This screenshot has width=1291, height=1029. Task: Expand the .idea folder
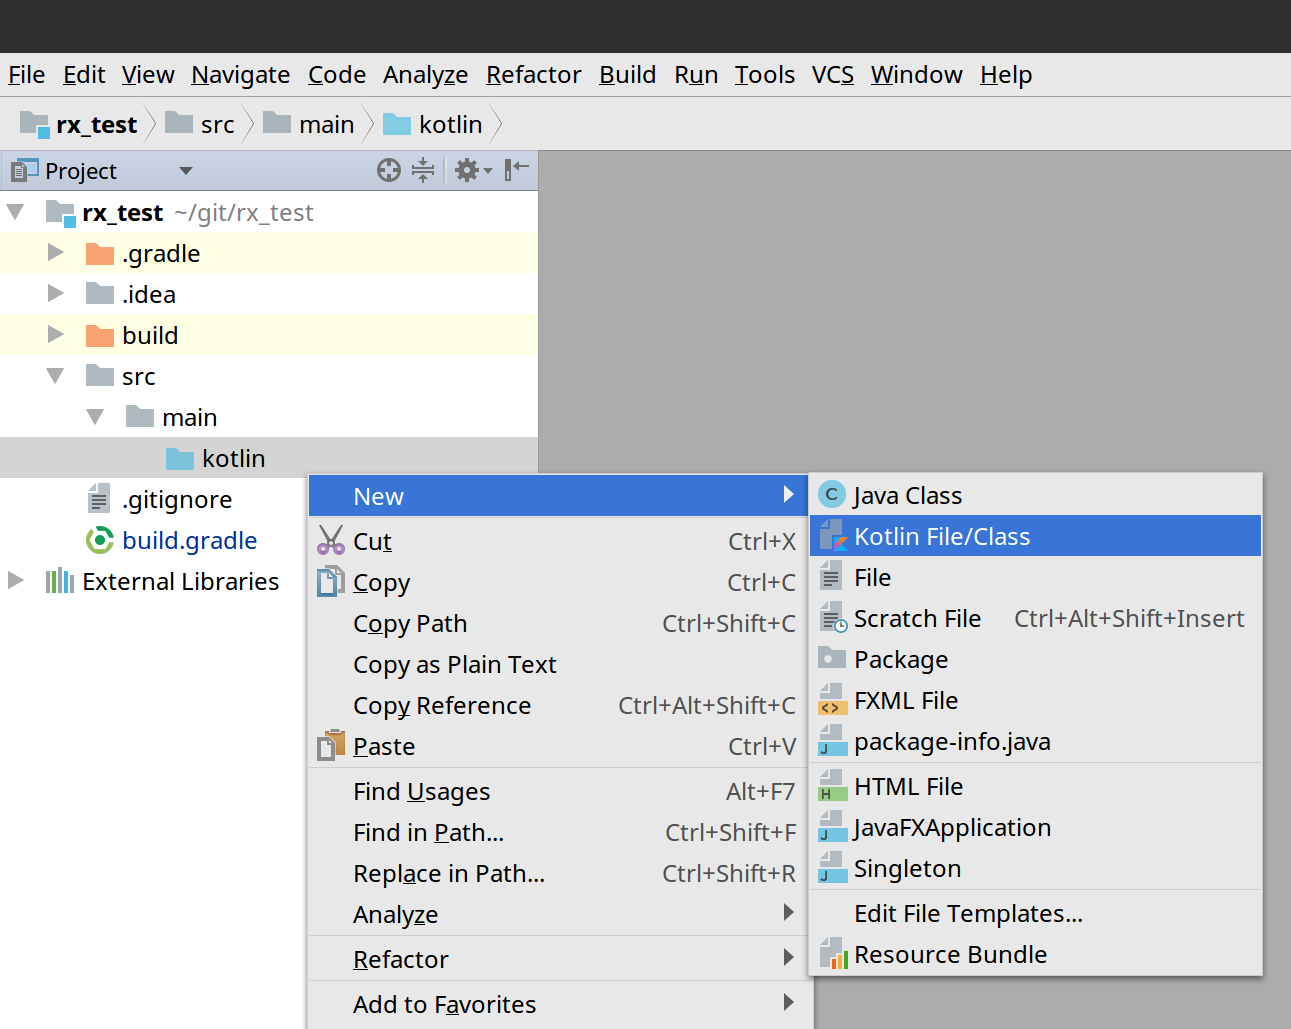pyautogui.click(x=56, y=294)
